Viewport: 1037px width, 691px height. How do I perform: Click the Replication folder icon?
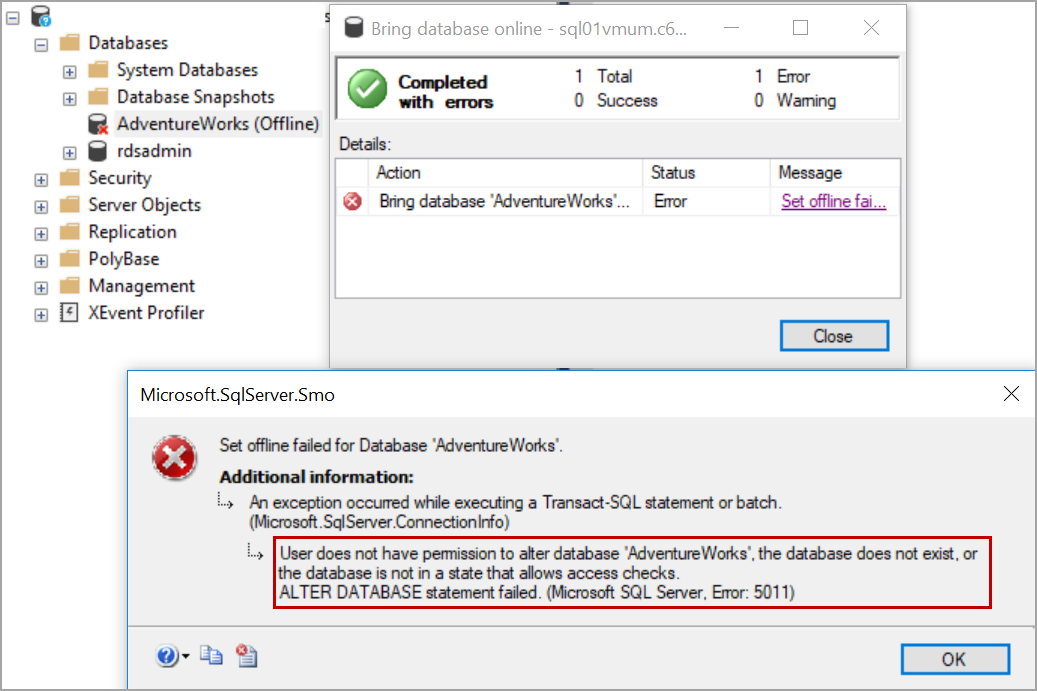(x=69, y=231)
